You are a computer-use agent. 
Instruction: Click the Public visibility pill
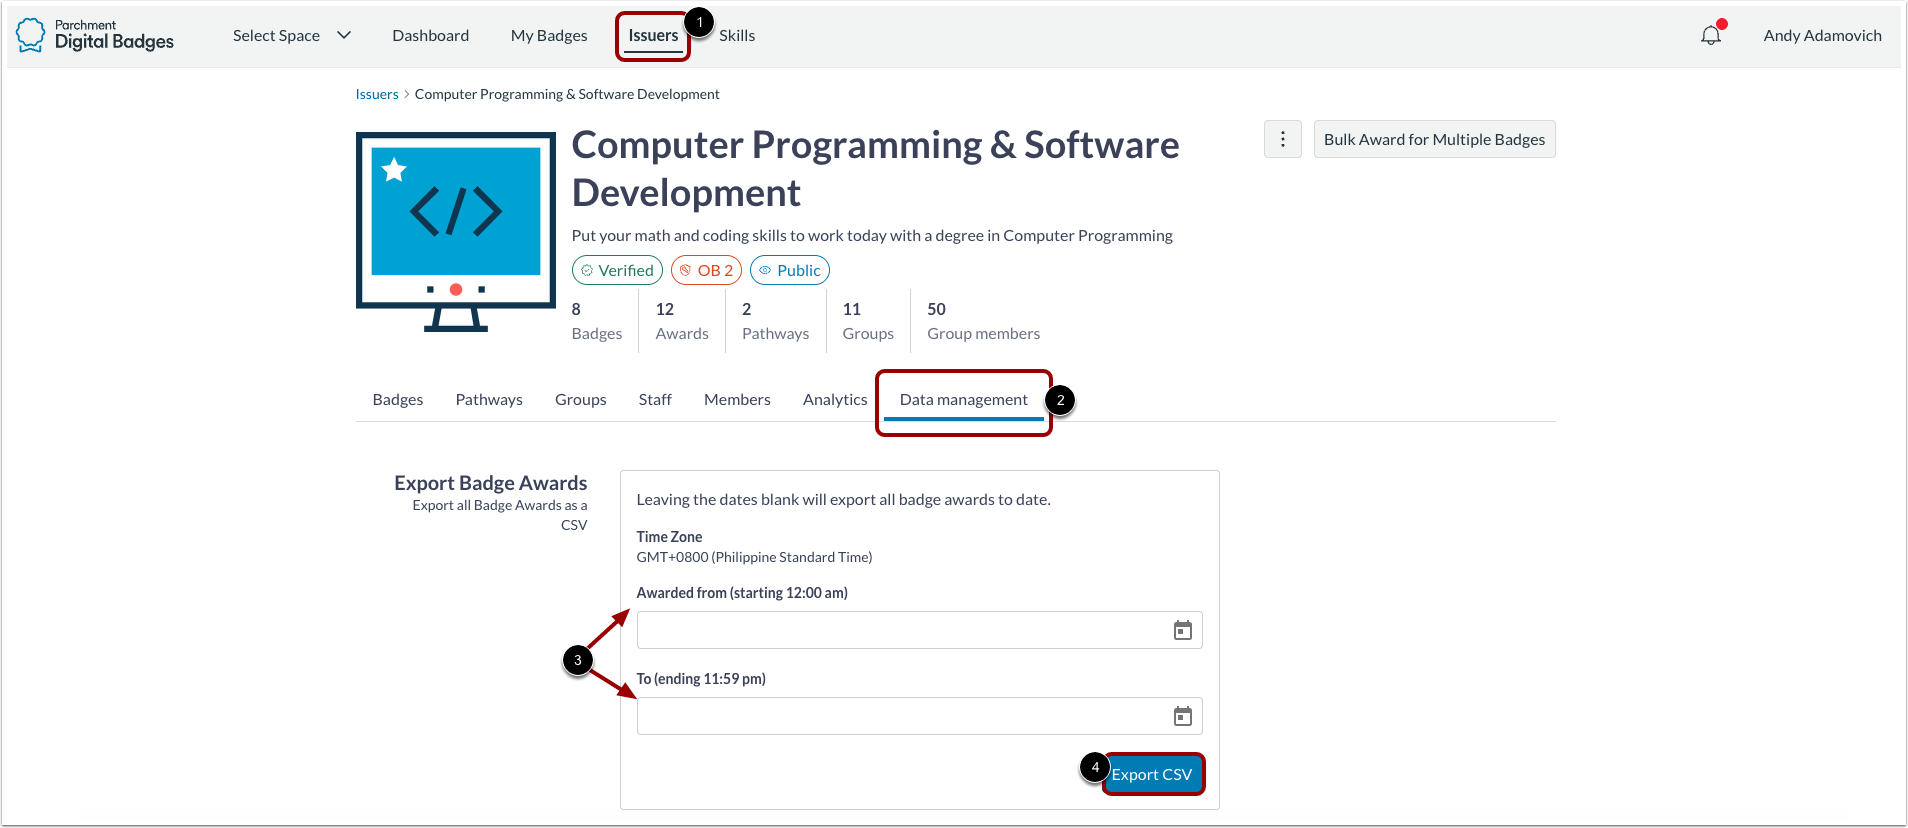click(x=790, y=270)
